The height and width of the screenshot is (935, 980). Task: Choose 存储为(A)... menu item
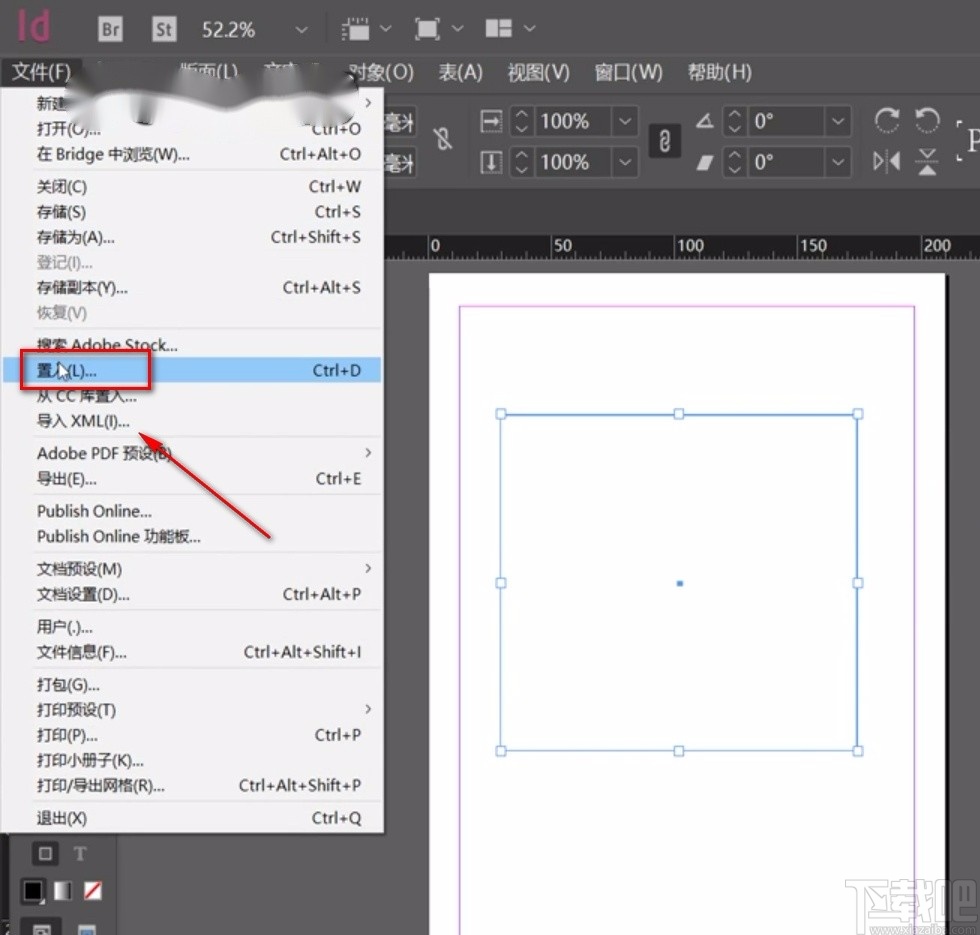point(192,237)
